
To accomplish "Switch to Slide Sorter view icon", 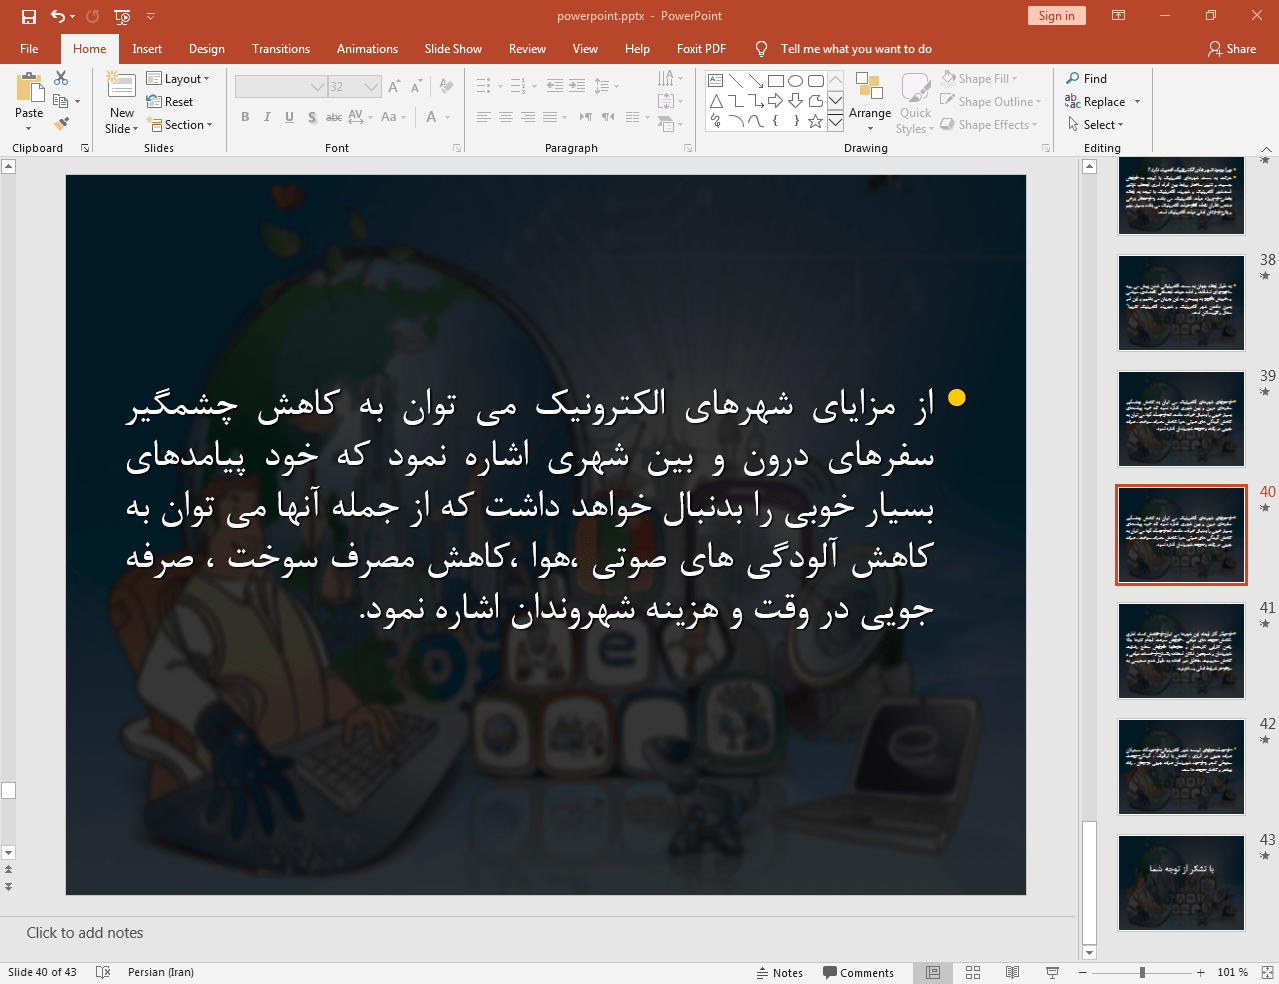I will pos(973,972).
